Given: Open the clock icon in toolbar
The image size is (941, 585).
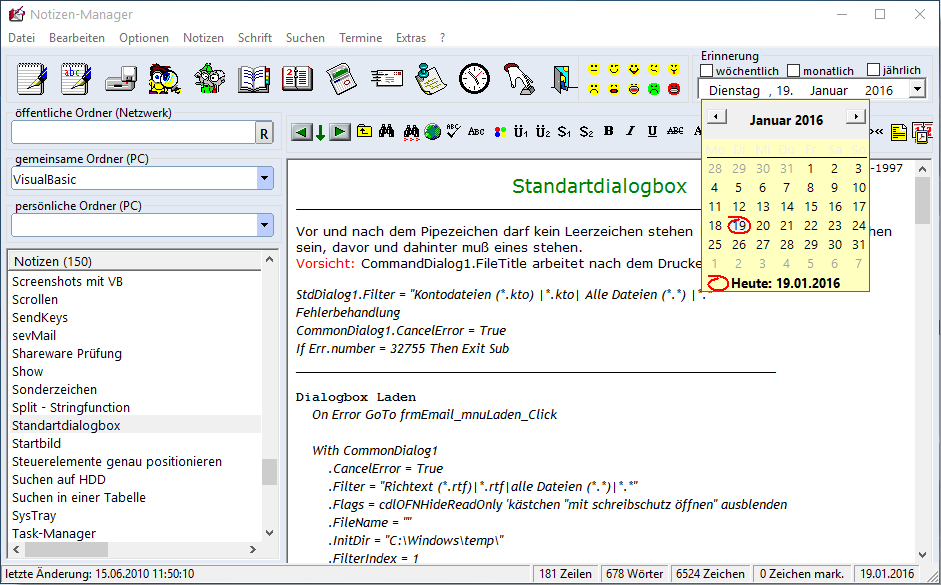Looking at the screenshot, I should [474, 79].
